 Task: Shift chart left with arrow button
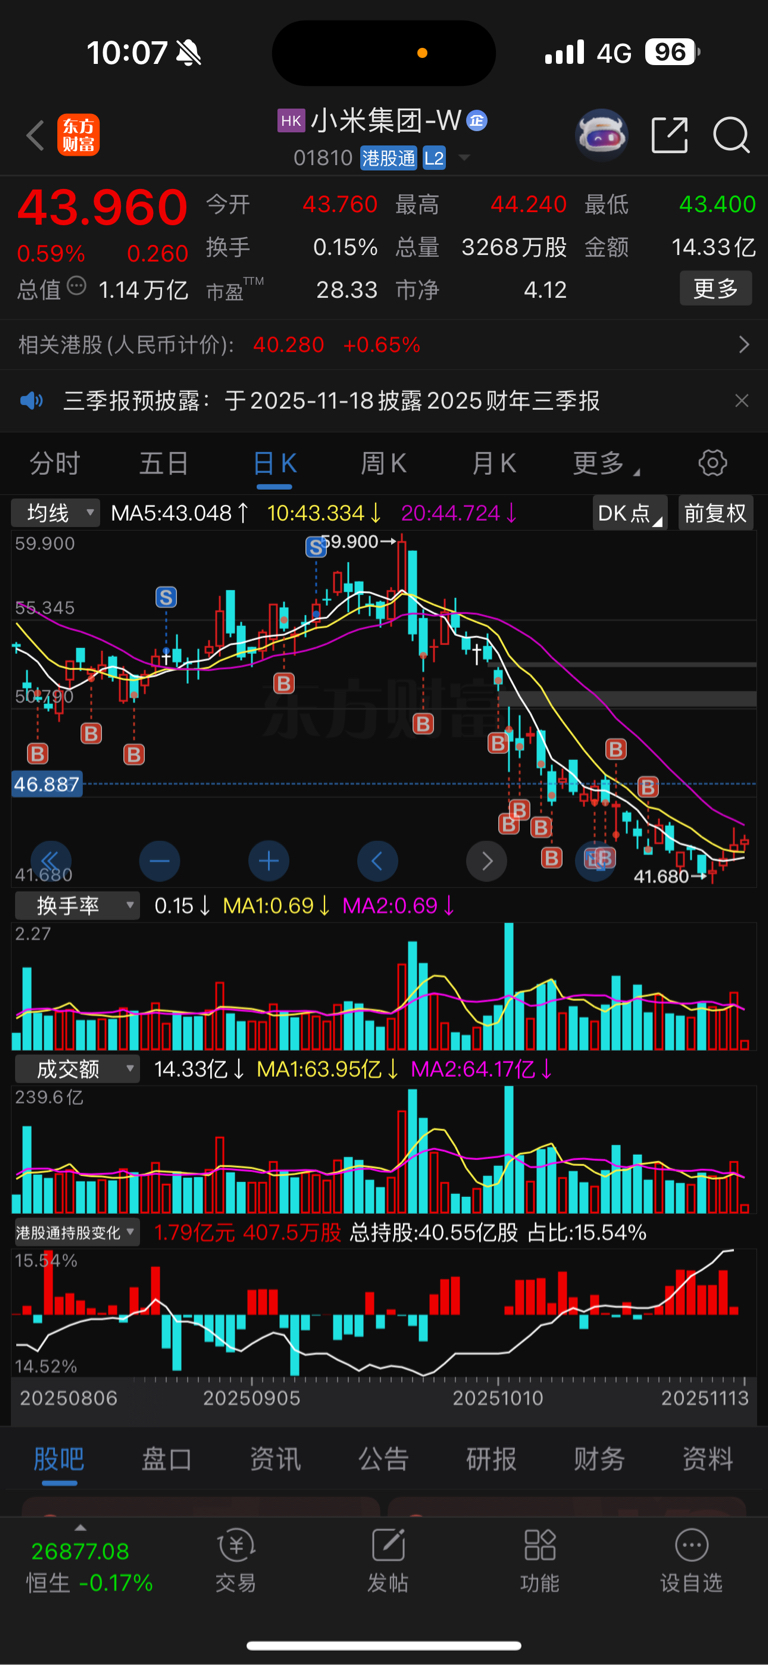[x=377, y=860]
